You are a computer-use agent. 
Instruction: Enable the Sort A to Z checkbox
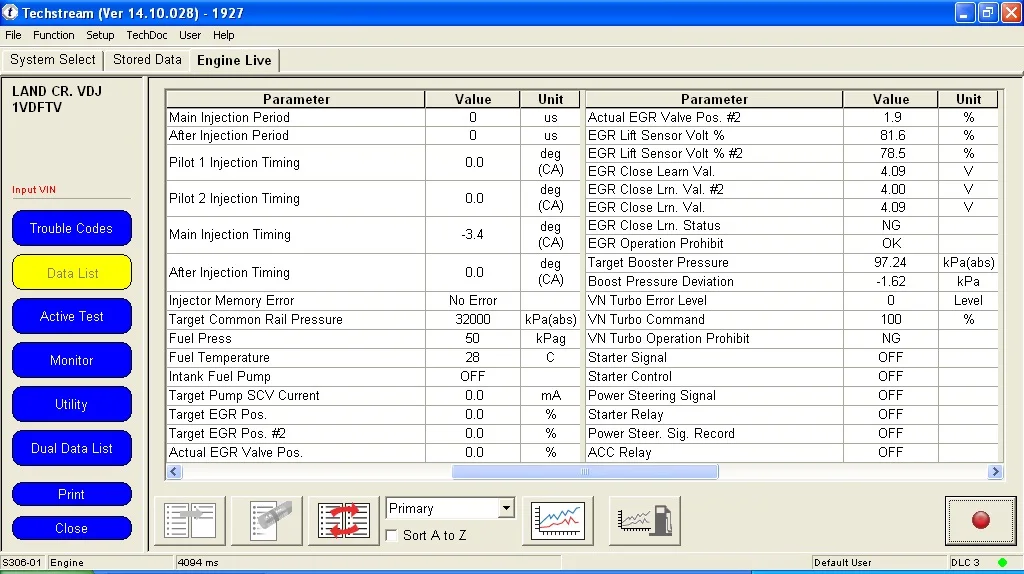(x=392, y=535)
